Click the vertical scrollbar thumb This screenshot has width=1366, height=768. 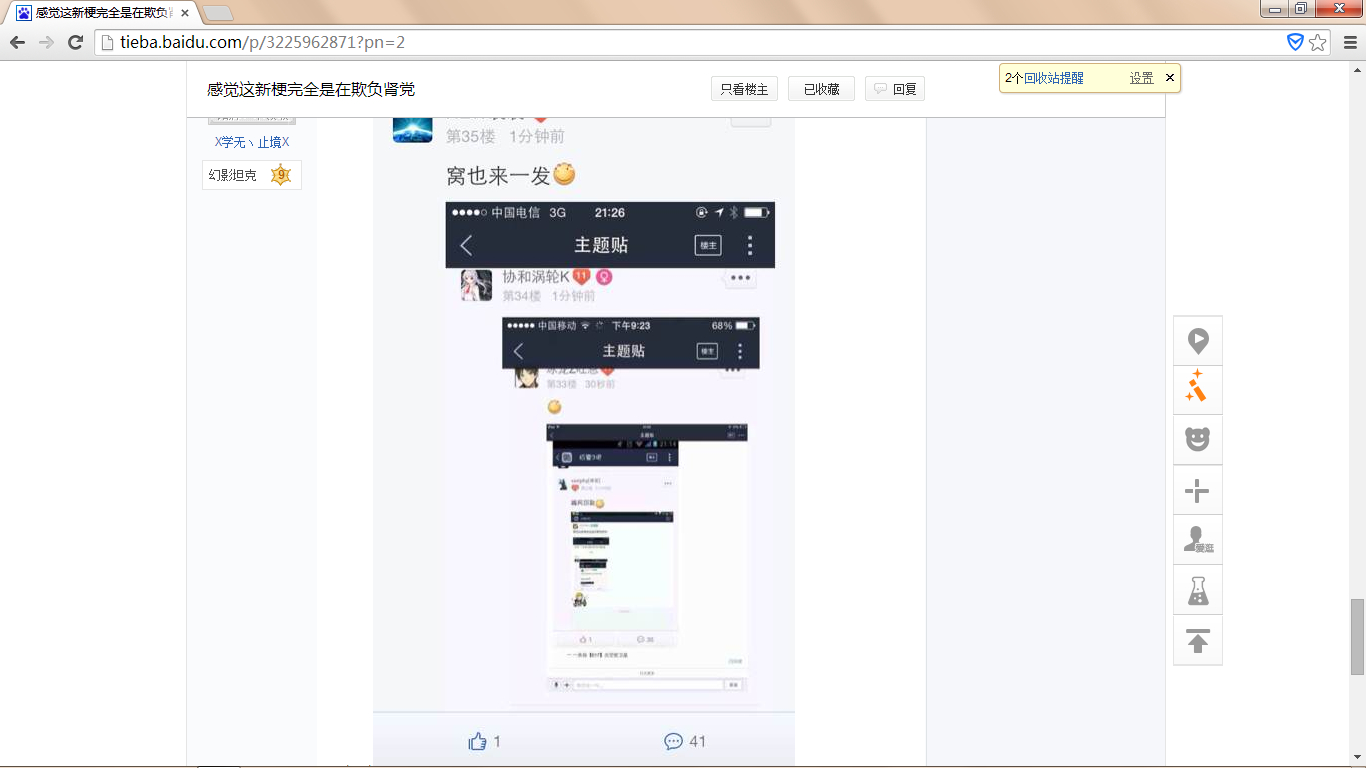pyautogui.click(x=1357, y=637)
